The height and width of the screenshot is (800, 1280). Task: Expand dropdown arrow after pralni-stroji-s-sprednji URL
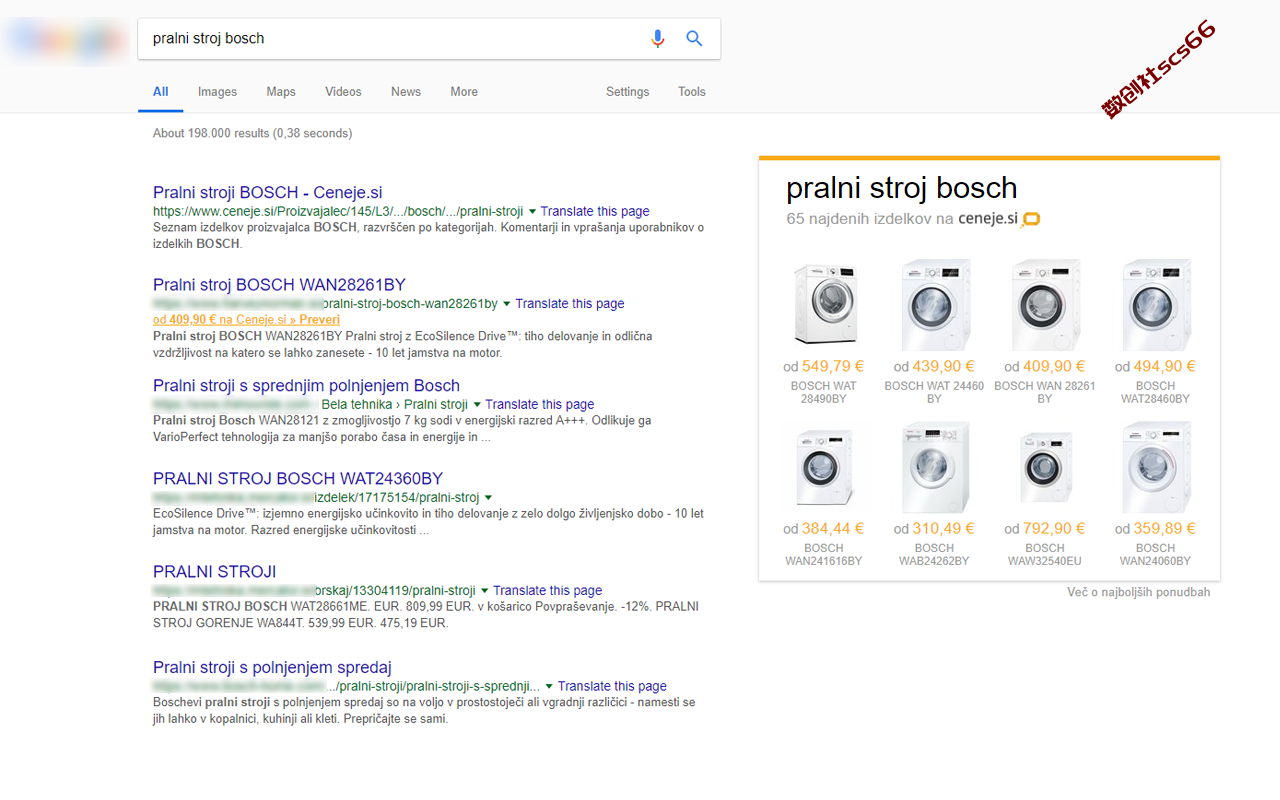[x=549, y=687]
